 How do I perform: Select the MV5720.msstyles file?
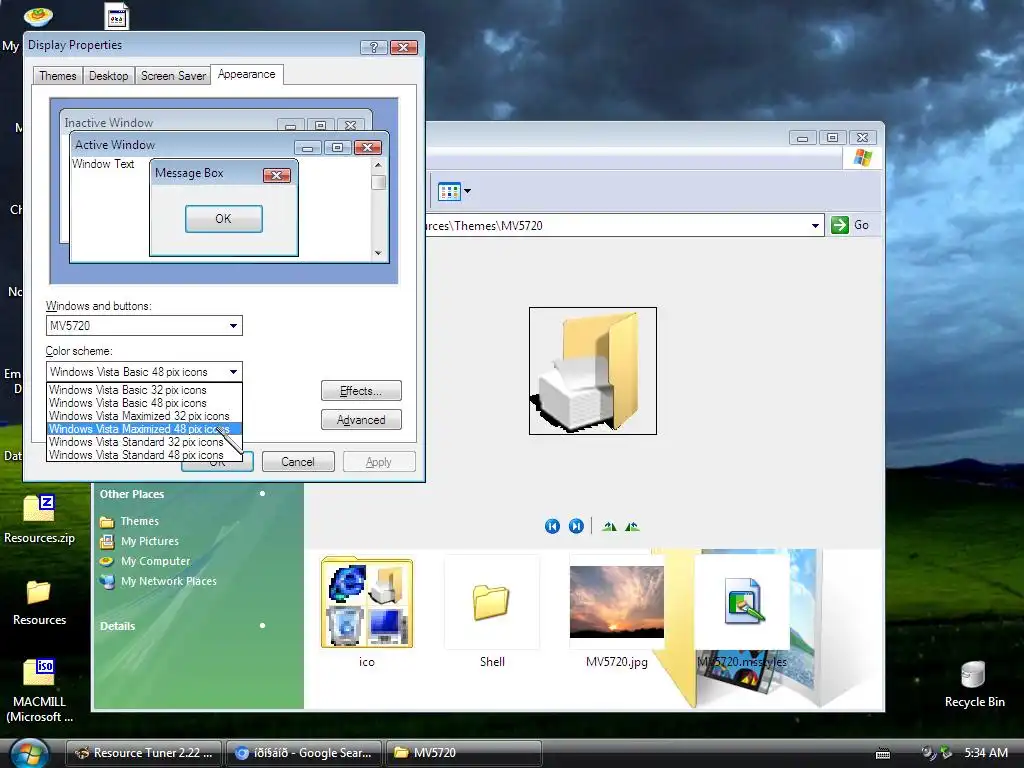coord(742,602)
